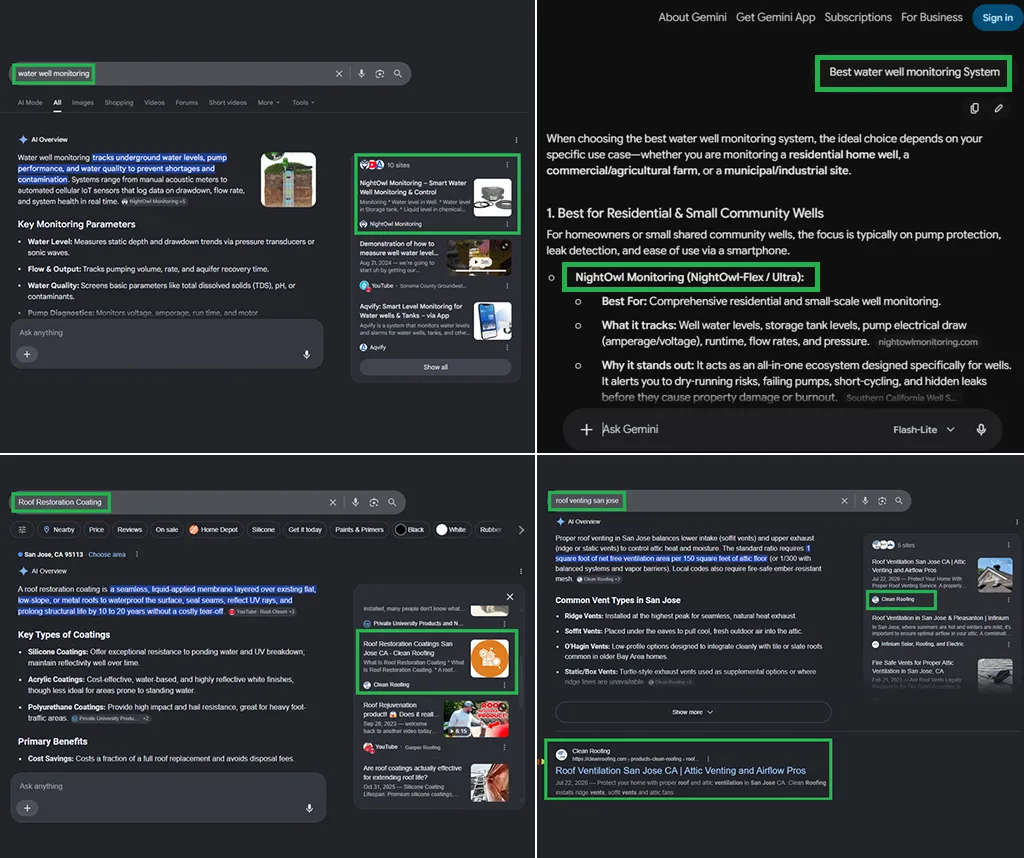Screen dimensions: 1024x858
Task: Toggle the Home Depot filter chip
Action: pos(214,530)
